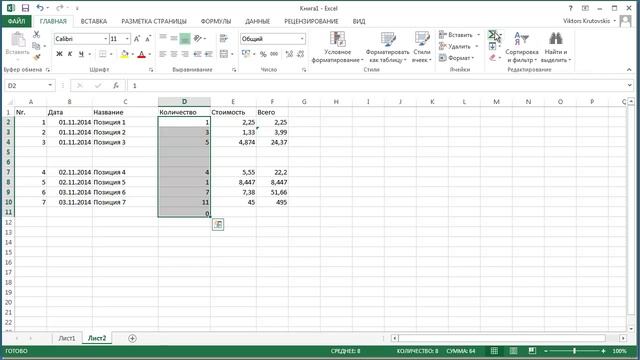Click the Undo arrow icon
Viewport: 640px width, 360px height.
(40, 8)
